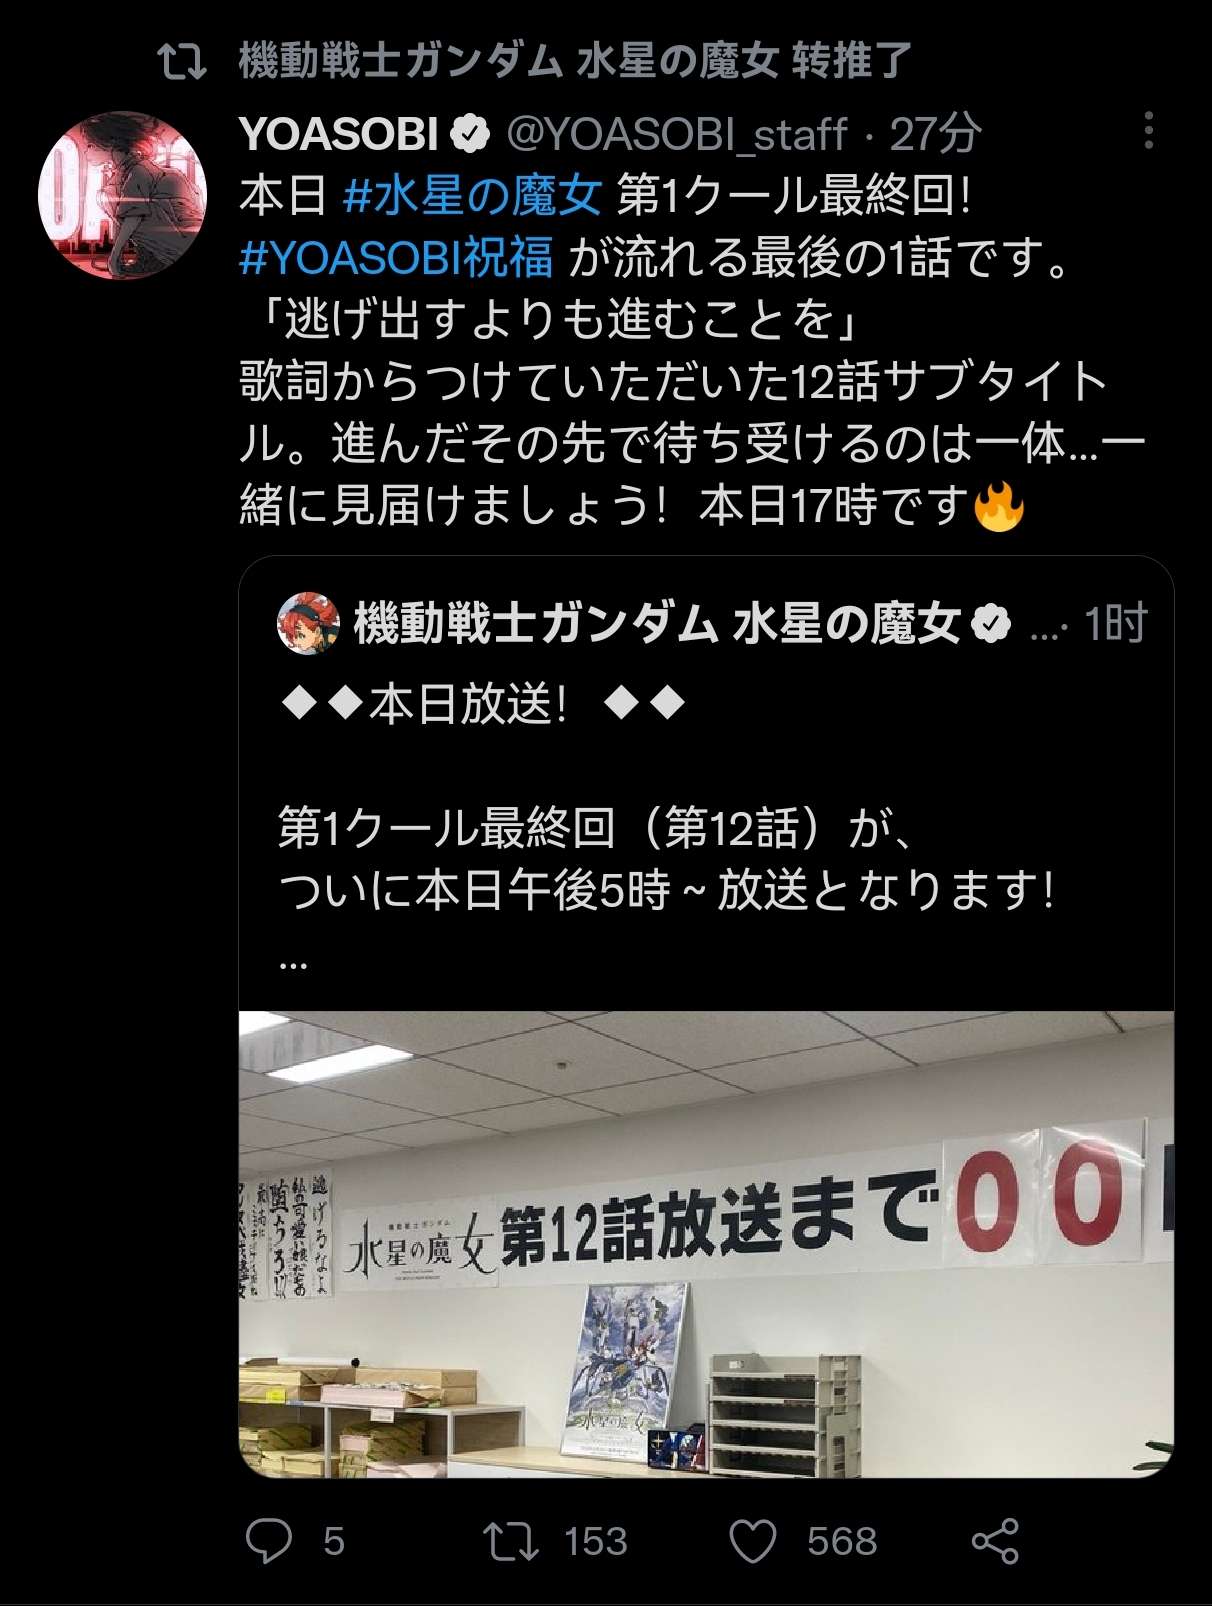Click quoted account name 機動戦士ガンダム 水星の魔女
This screenshot has width=1212, height=1606.
coord(657,624)
